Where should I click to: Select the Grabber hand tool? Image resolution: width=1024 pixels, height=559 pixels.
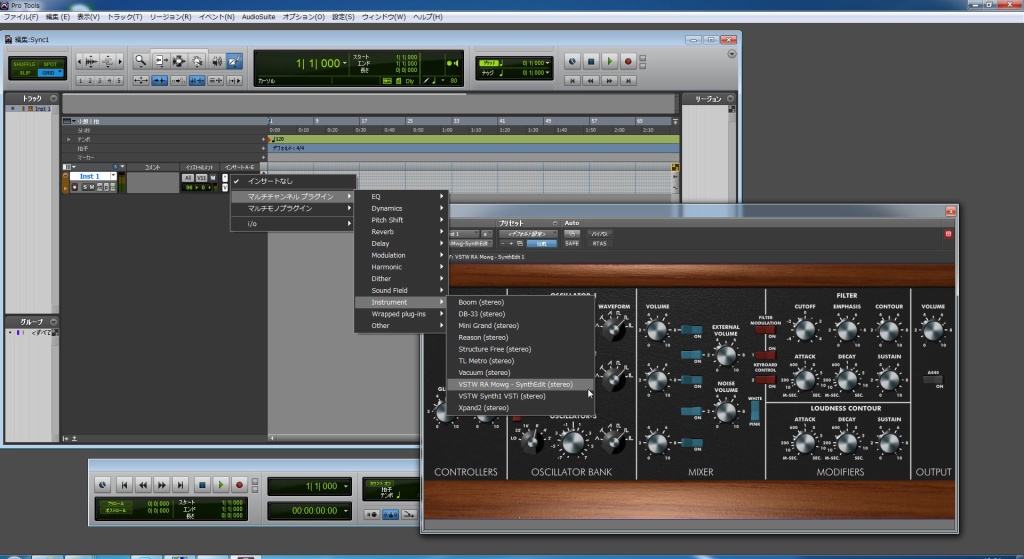197,61
